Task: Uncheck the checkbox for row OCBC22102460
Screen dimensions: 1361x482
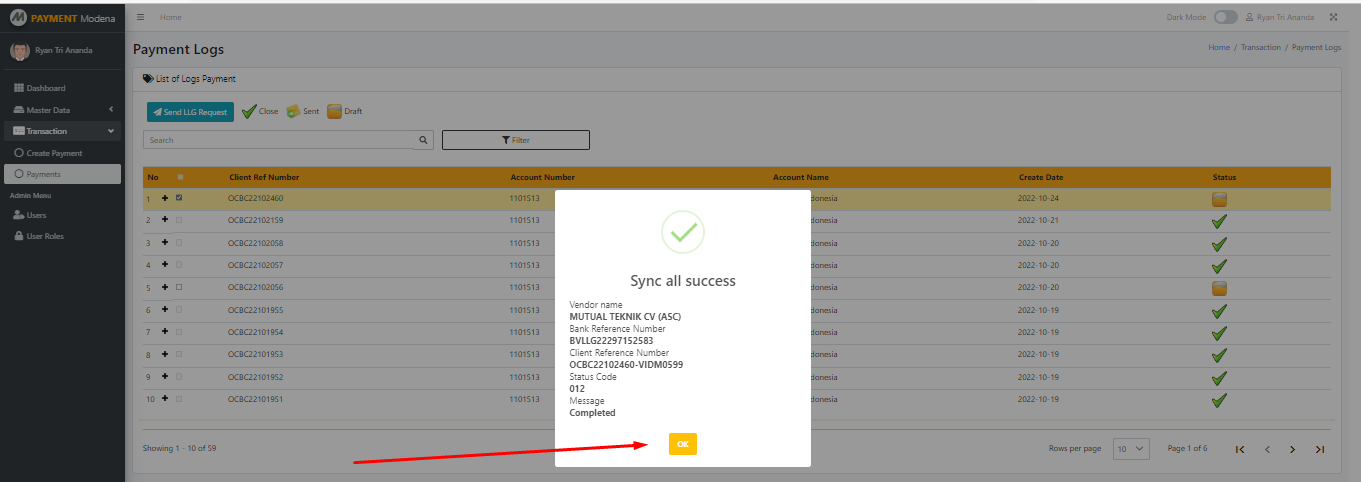Action: [x=179, y=198]
